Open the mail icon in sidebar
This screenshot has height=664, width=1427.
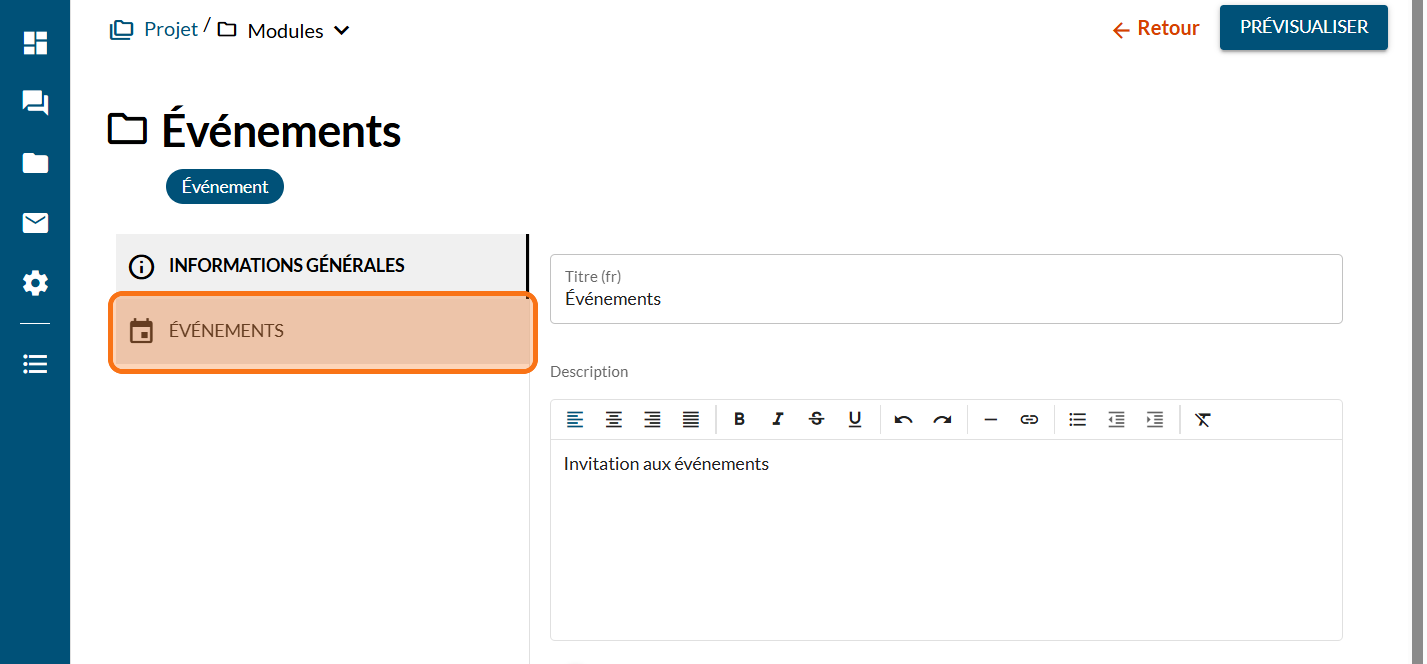[x=35, y=223]
